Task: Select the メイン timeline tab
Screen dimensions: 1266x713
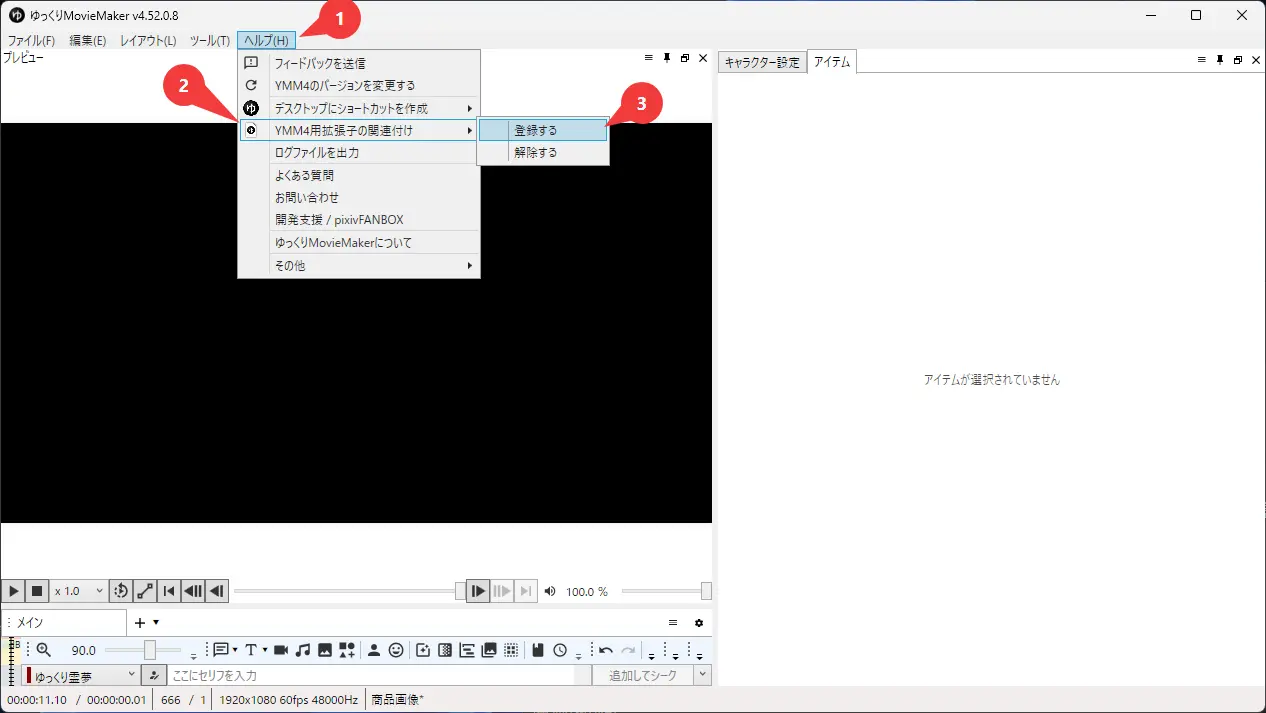Action: [x=64, y=622]
